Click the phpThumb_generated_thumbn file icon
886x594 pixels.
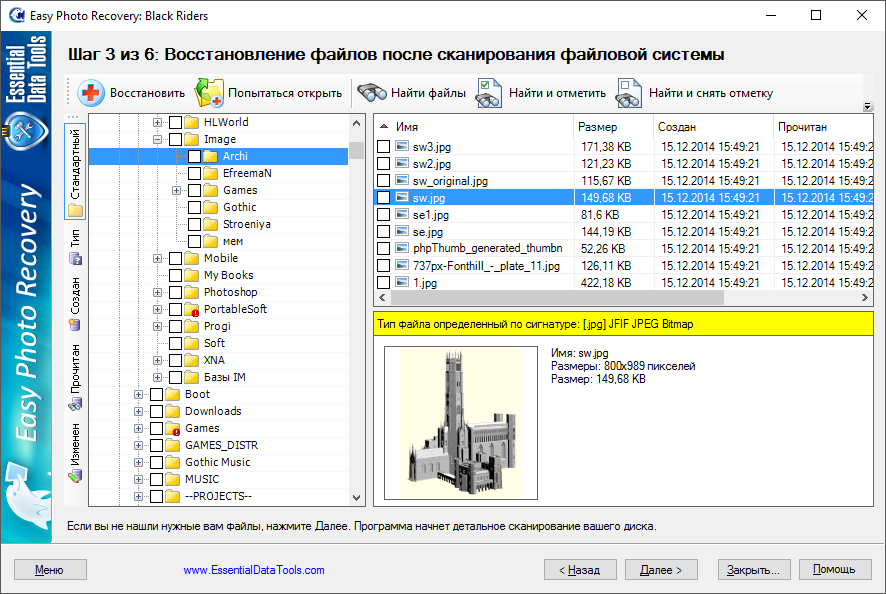coord(402,248)
